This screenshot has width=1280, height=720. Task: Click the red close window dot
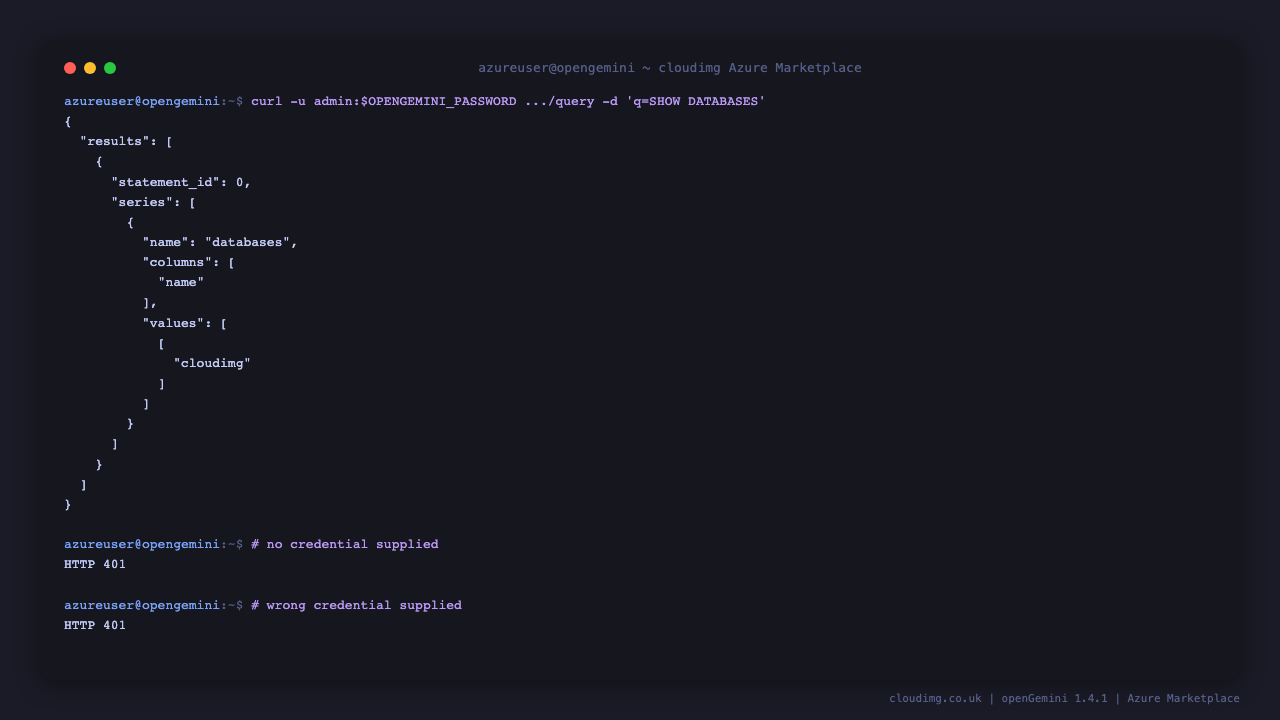point(70,68)
